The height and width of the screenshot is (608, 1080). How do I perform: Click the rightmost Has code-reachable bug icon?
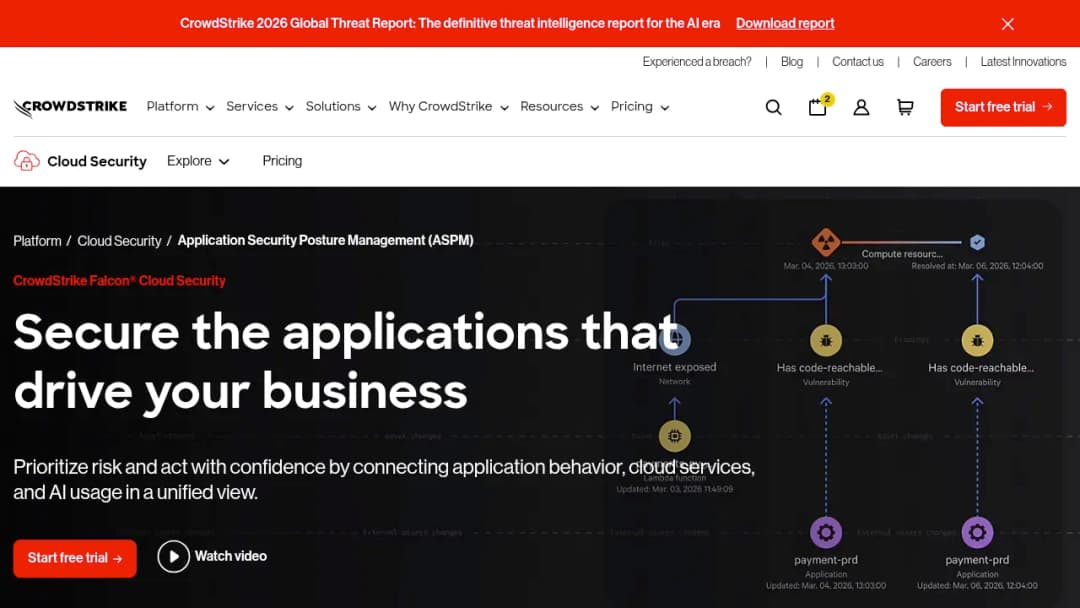tap(977, 340)
